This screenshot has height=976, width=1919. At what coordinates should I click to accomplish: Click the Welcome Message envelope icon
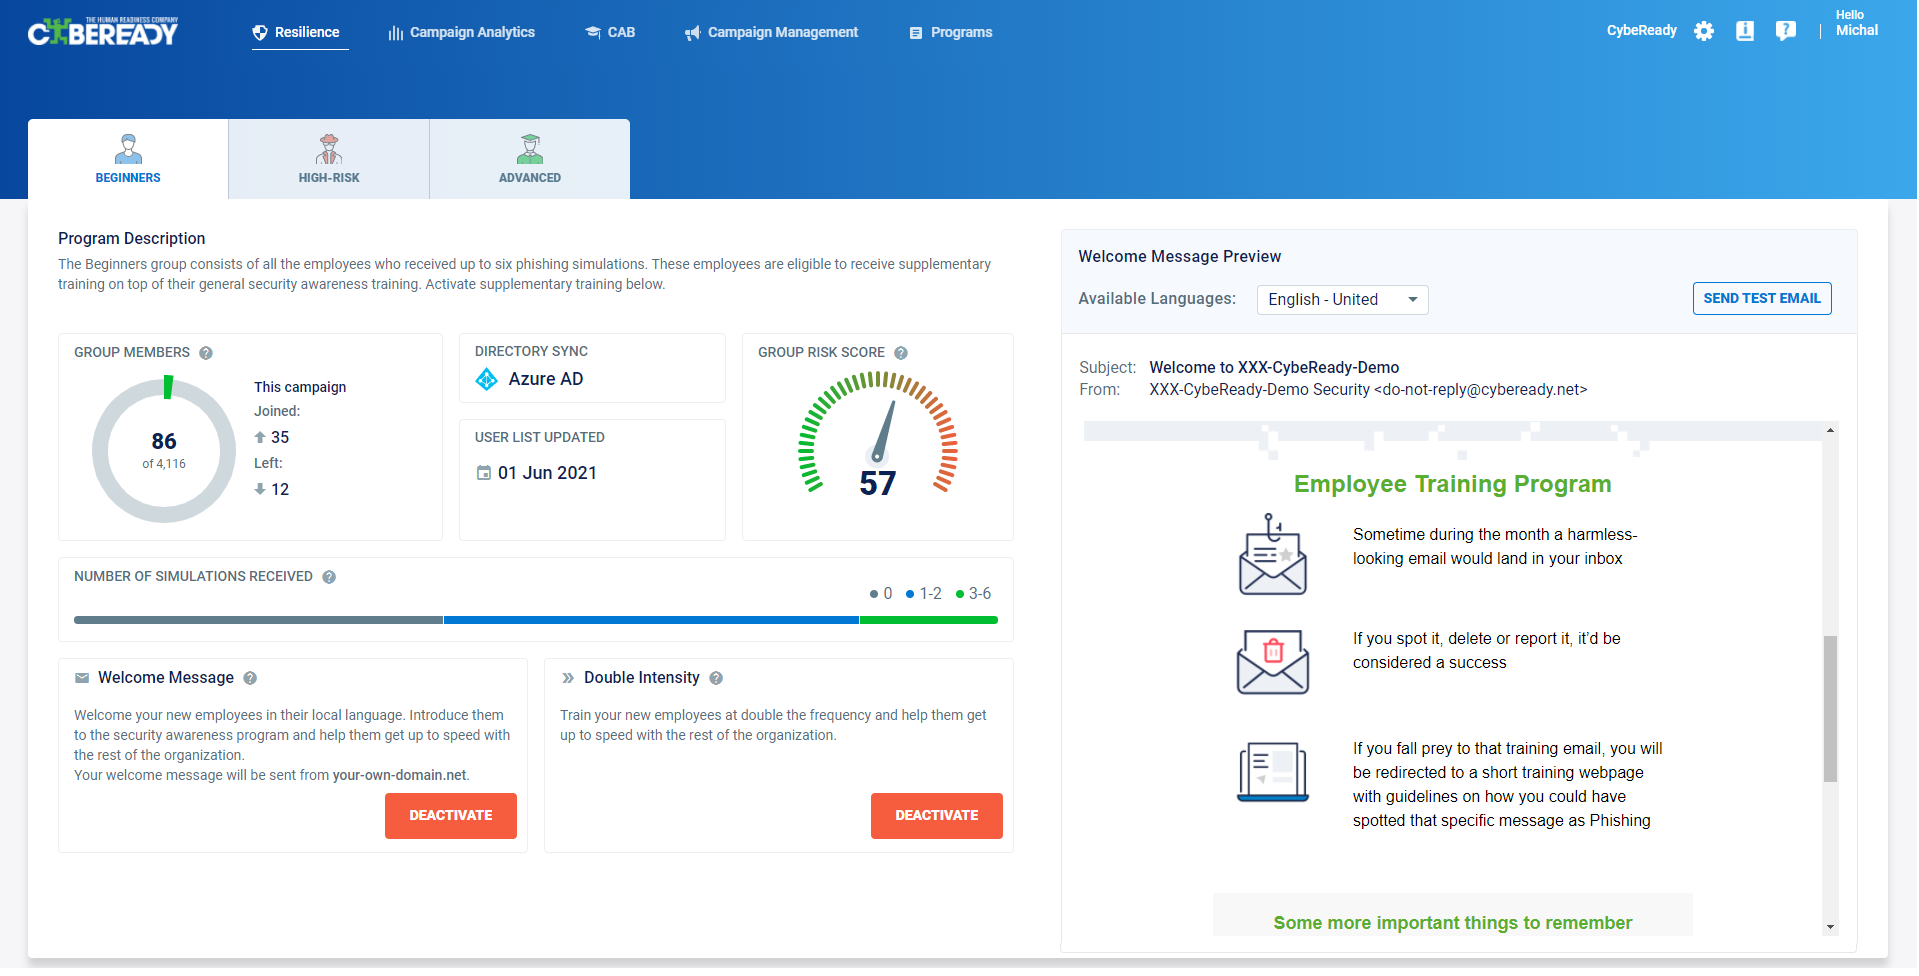(x=82, y=677)
